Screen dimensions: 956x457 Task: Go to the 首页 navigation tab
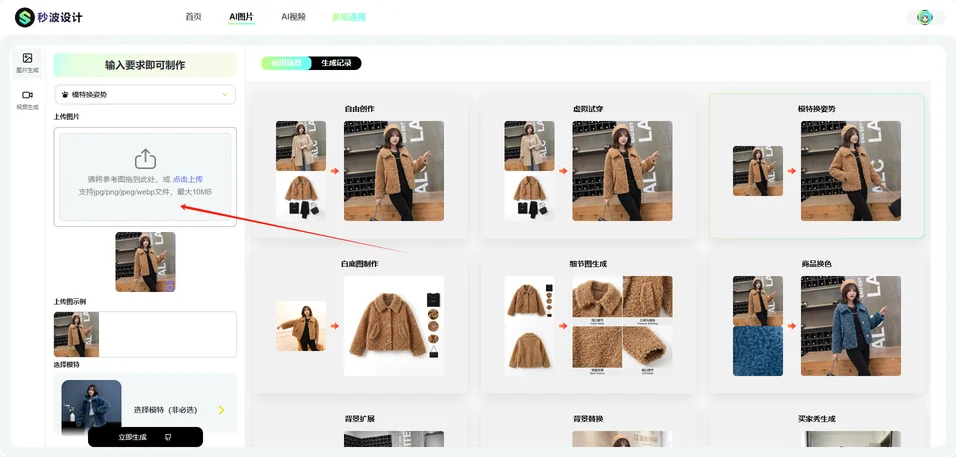(193, 17)
